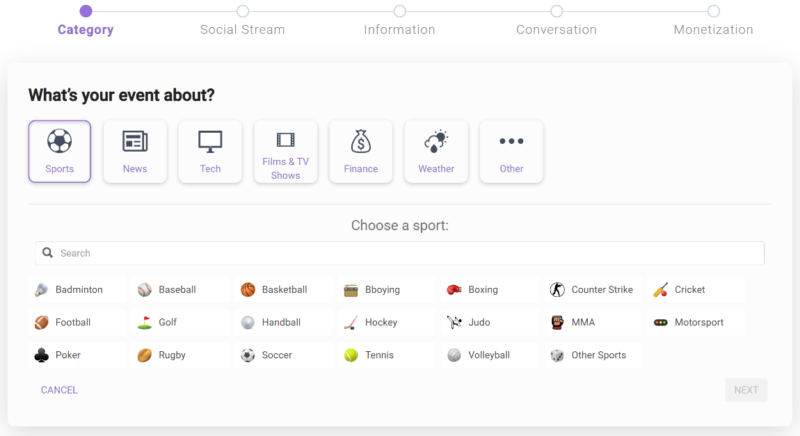Choose Badminton from sport list
Viewport: 800px width, 436px height.
coord(77,290)
